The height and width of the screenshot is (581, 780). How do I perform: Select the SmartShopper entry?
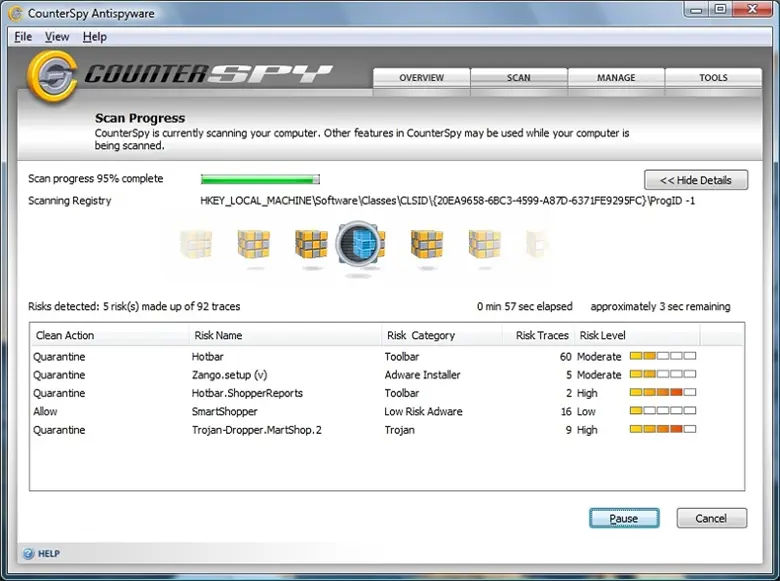pos(224,411)
